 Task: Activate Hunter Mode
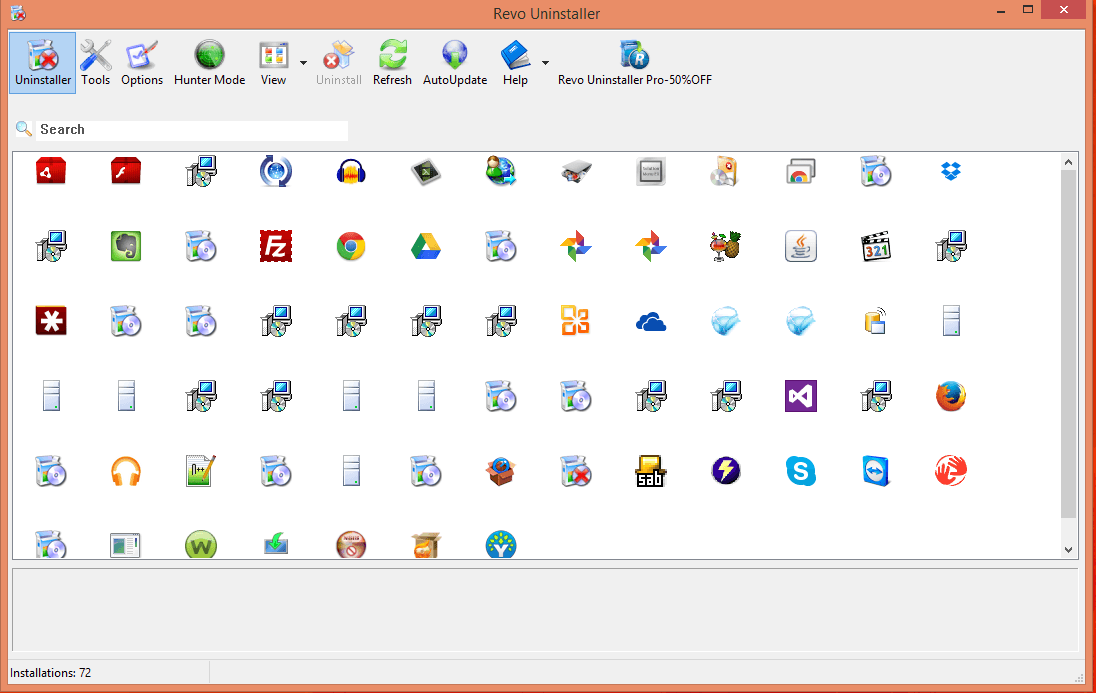coord(210,63)
